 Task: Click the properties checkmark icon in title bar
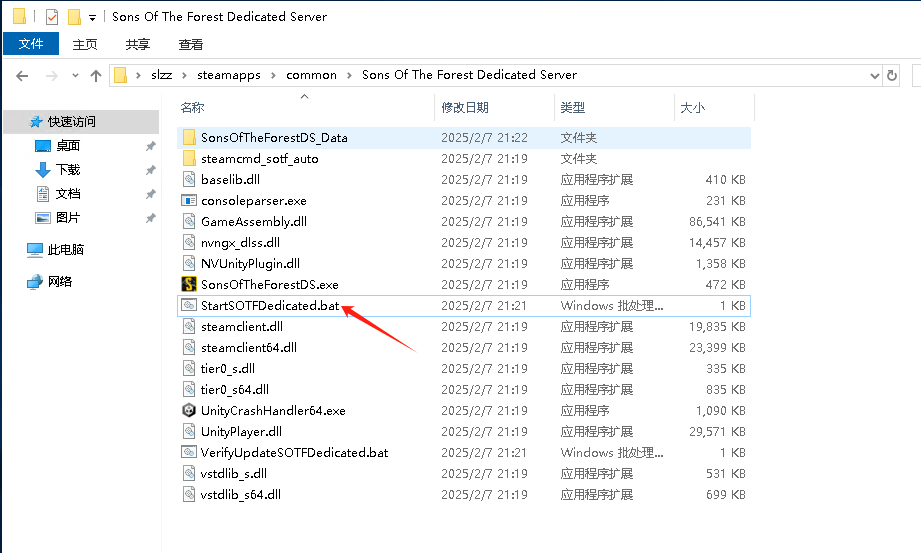(x=52, y=17)
